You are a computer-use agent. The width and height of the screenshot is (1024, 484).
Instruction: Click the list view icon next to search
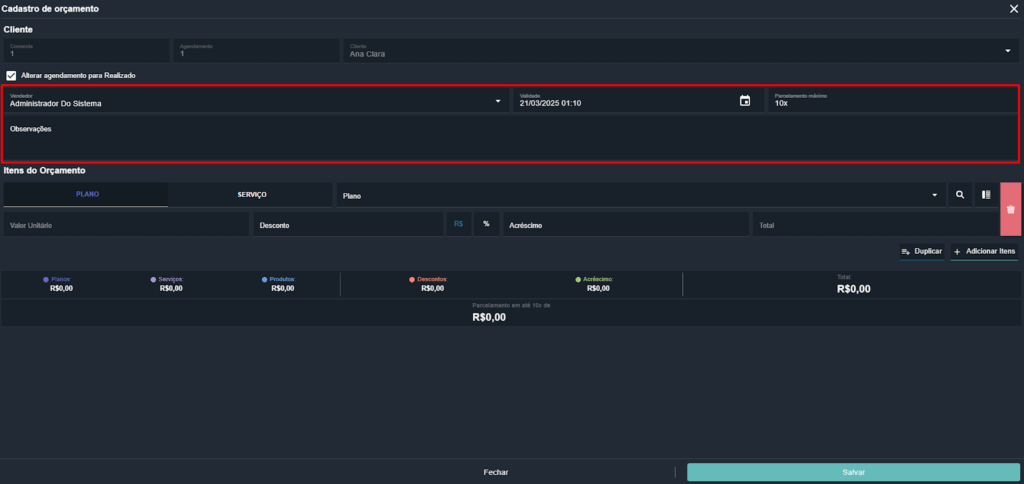click(x=985, y=195)
